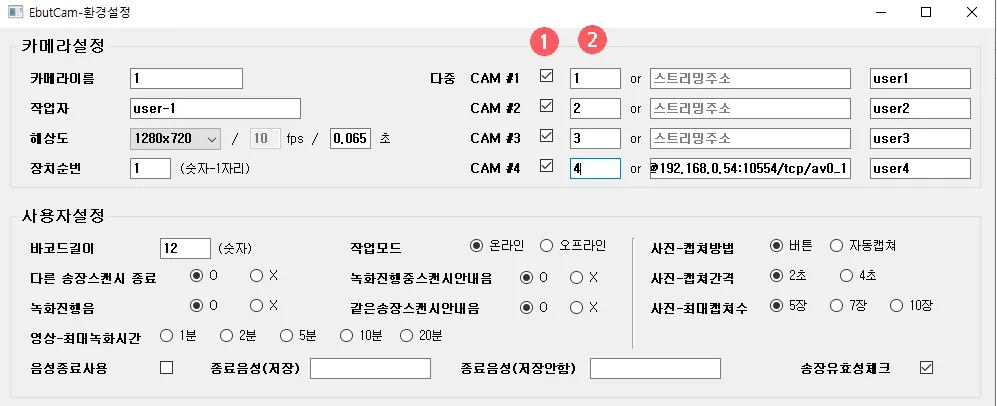Image resolution: width=997 pixels, height=406 pixels.
Task: Click the EbutCam app icon in title bar
Action: (x=13, y=14)
